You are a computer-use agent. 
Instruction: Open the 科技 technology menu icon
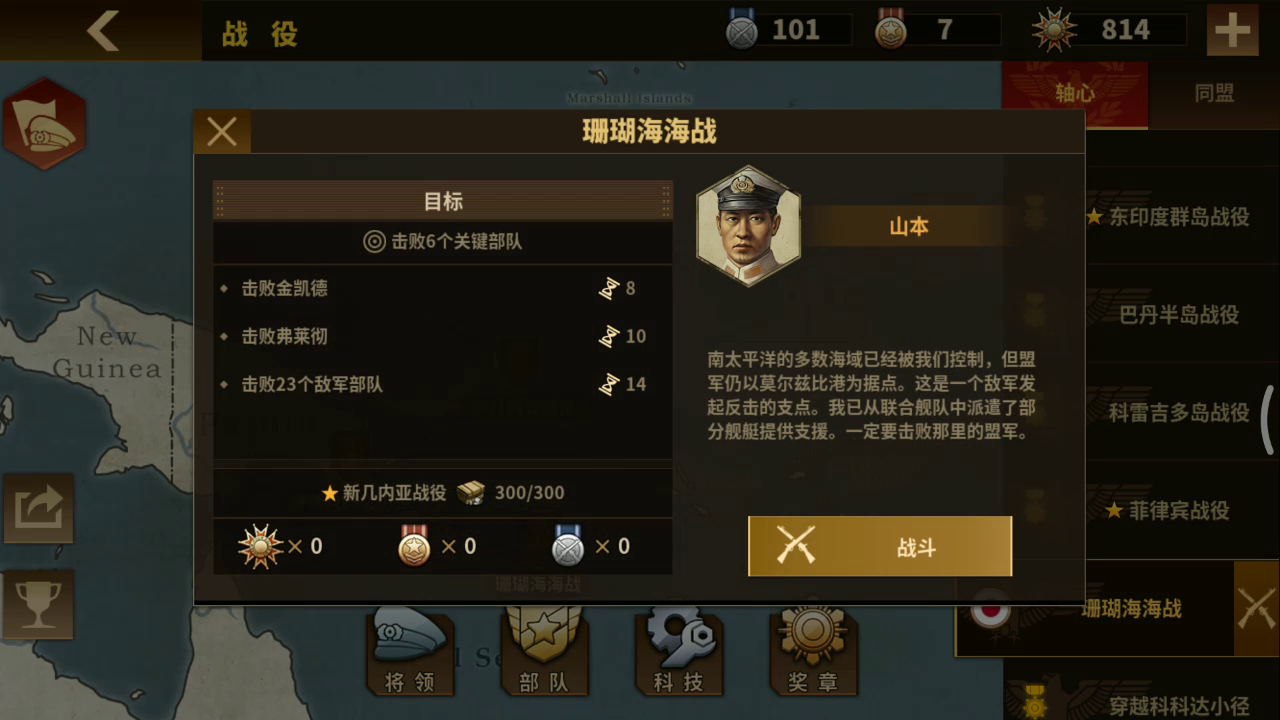[678, 653]
